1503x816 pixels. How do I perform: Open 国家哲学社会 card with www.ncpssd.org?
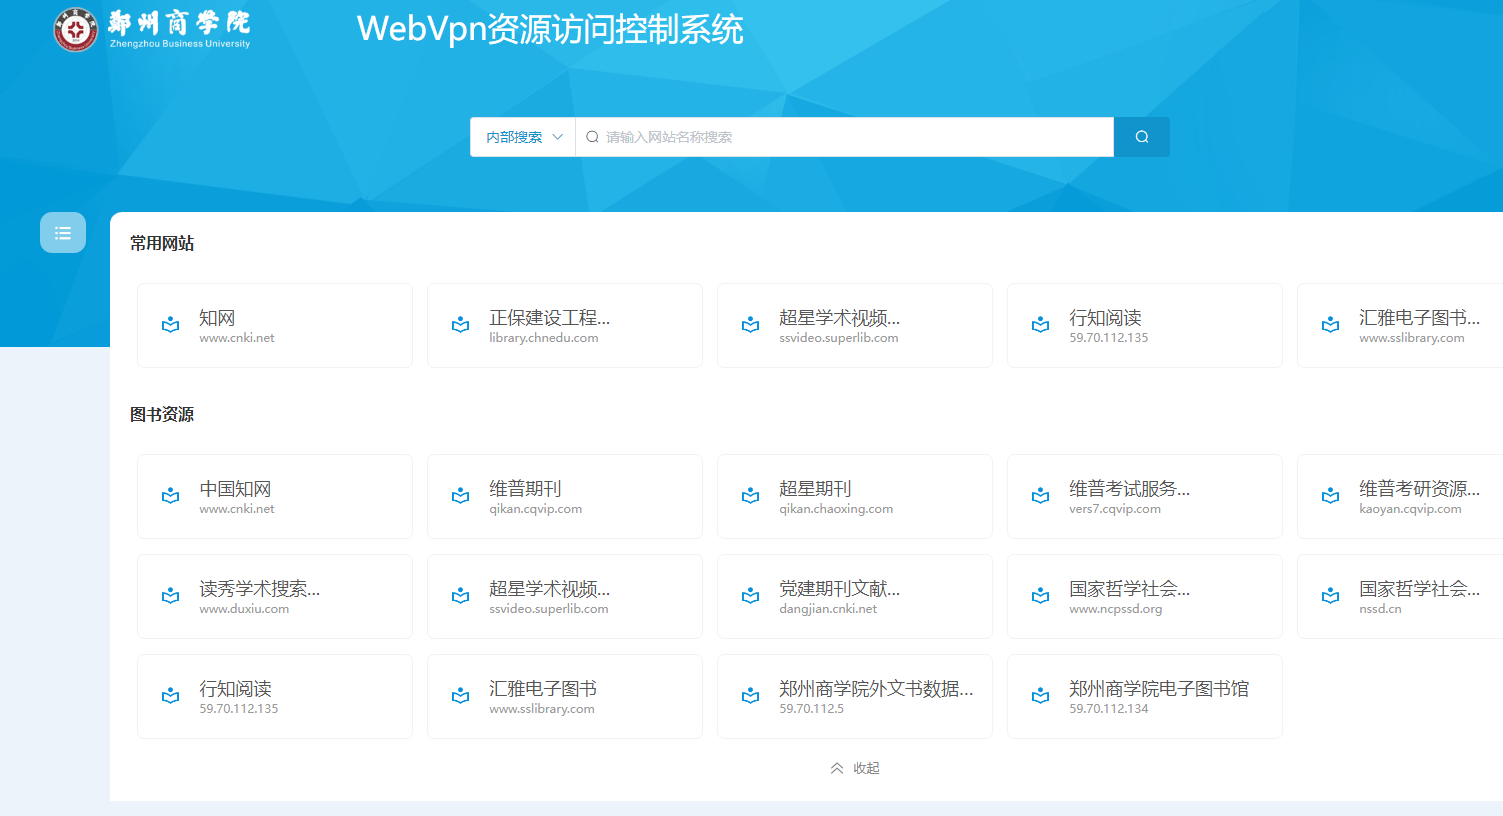(x=1145, y=597)
